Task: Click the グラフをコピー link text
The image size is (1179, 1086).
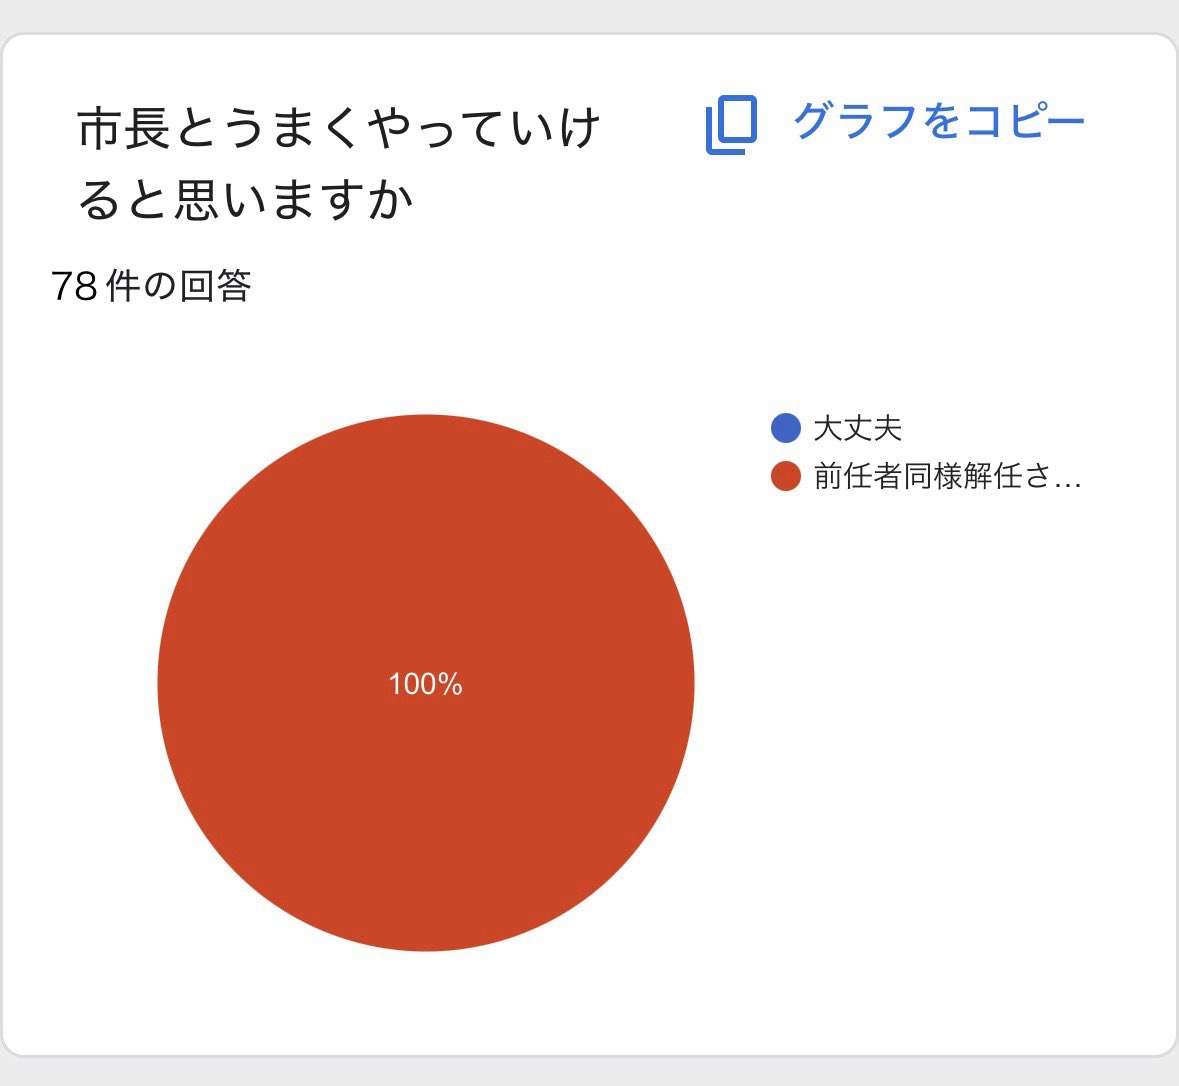Action: (x=939, y=120)
